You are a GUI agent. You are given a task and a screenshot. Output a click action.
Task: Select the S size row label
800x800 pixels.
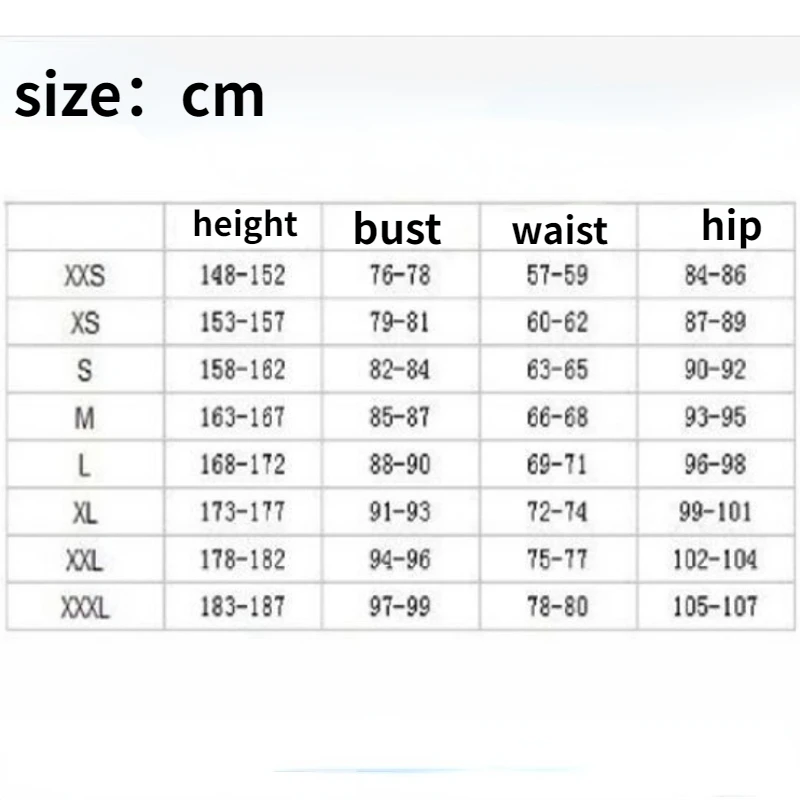click(85, 370)
